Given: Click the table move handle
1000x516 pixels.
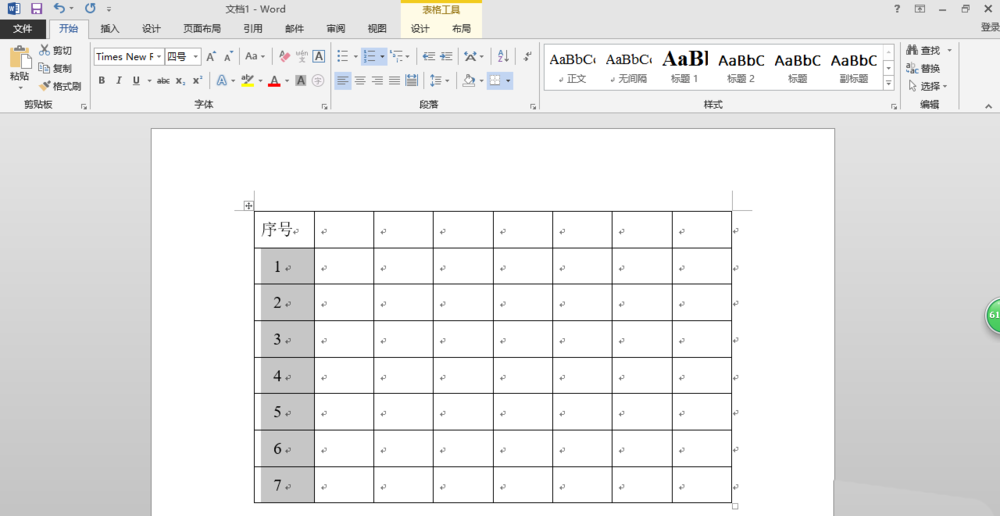Looking at the screenshot, I should (249, 205).
